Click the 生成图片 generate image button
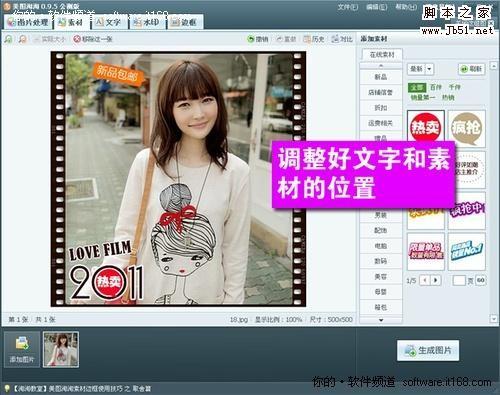This screenshot has height=395, width=500. point(428,350)
